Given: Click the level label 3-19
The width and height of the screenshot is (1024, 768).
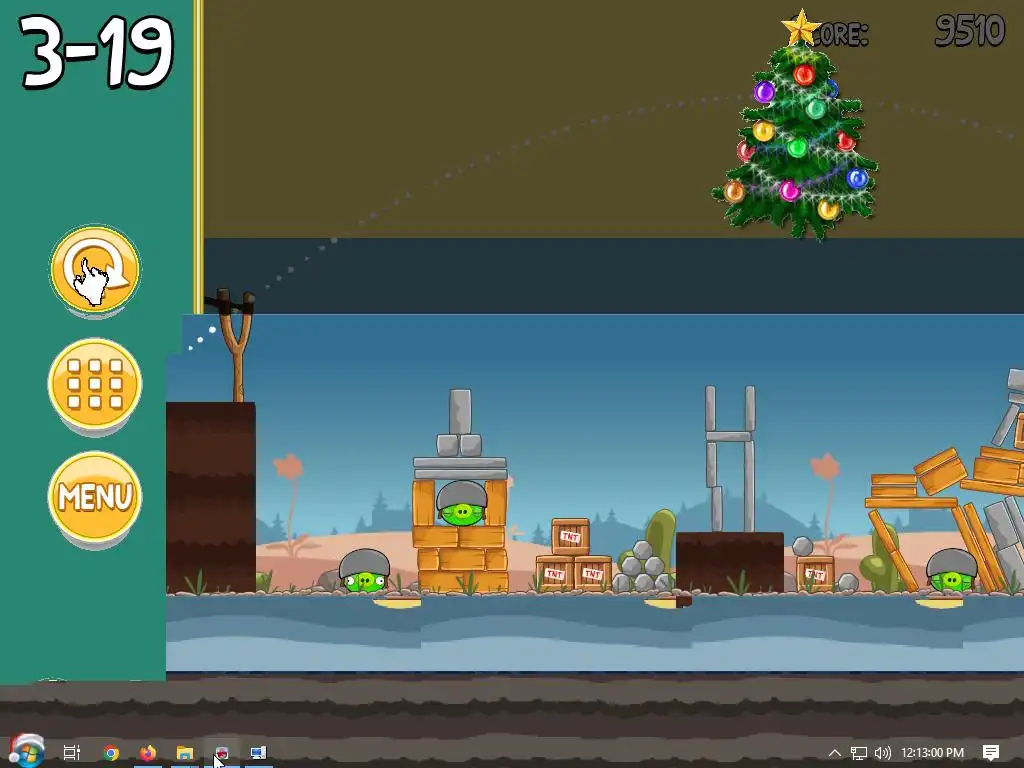Looking at the screenshot, I should 97,52.
